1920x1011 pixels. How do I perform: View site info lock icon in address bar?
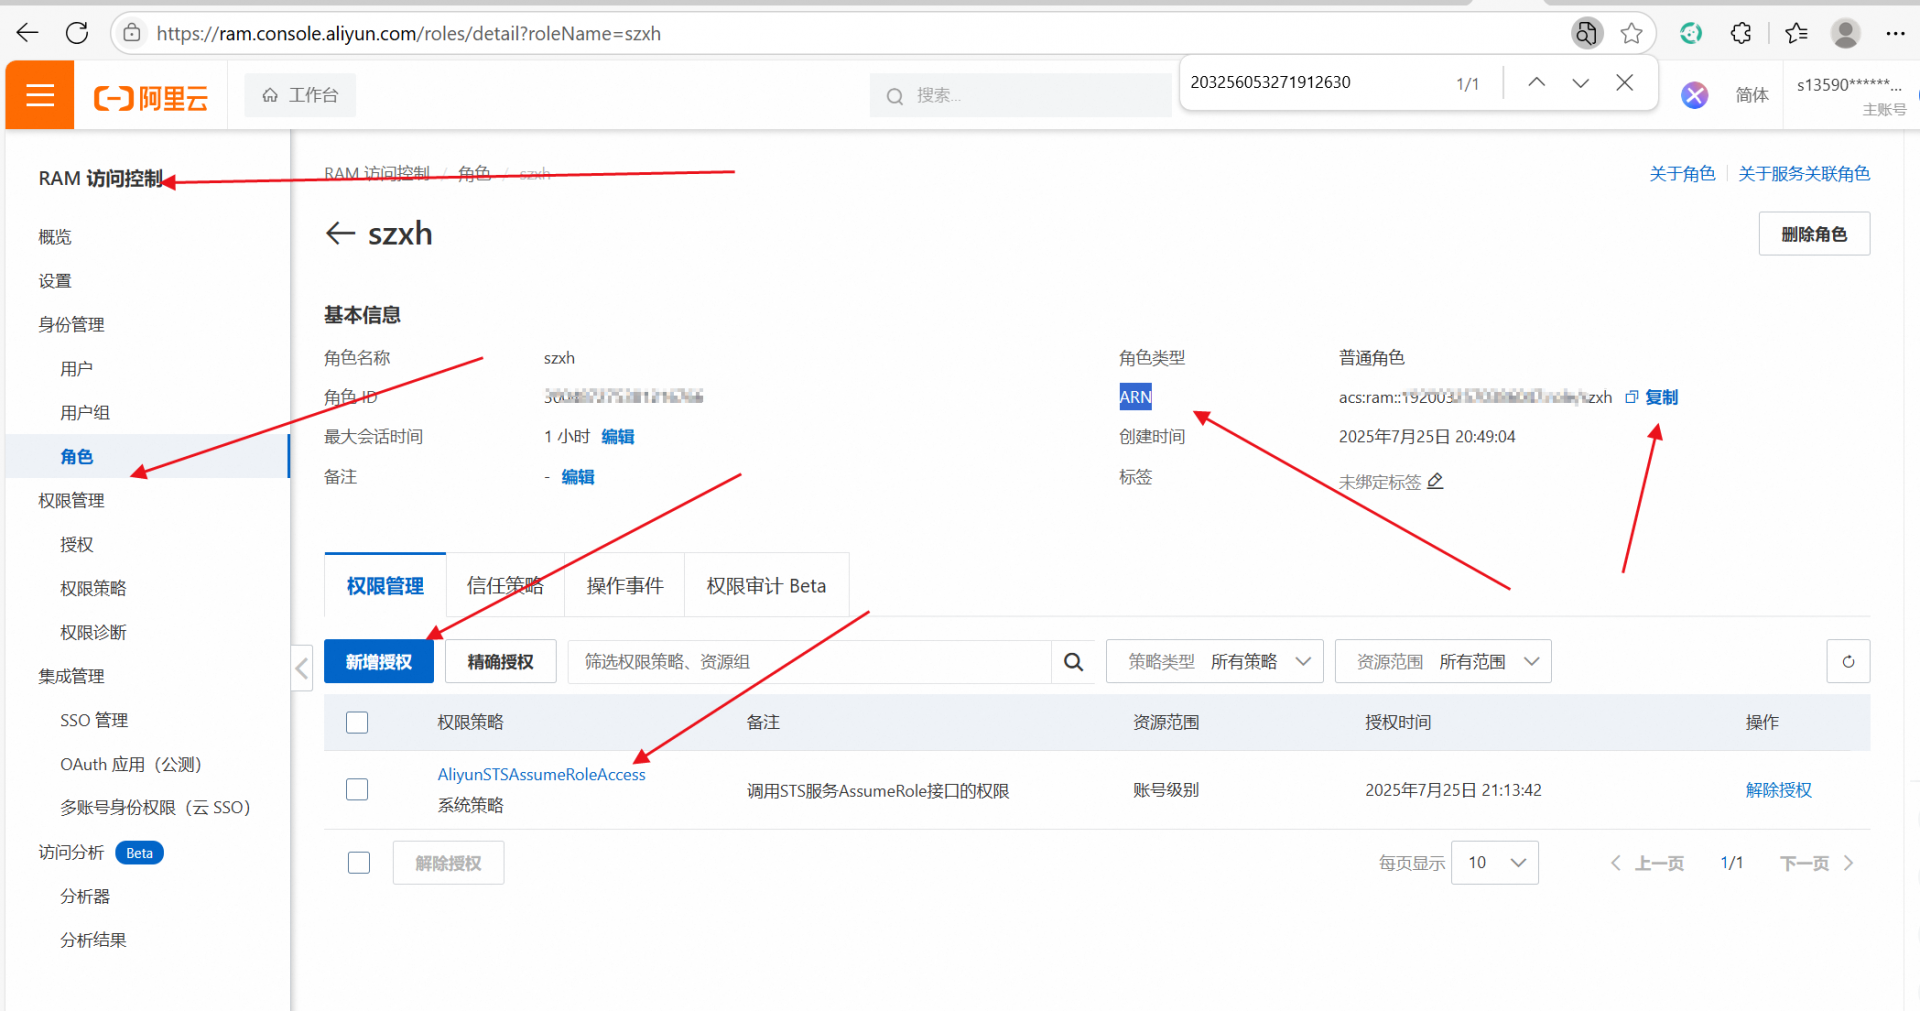coord(132,33)
